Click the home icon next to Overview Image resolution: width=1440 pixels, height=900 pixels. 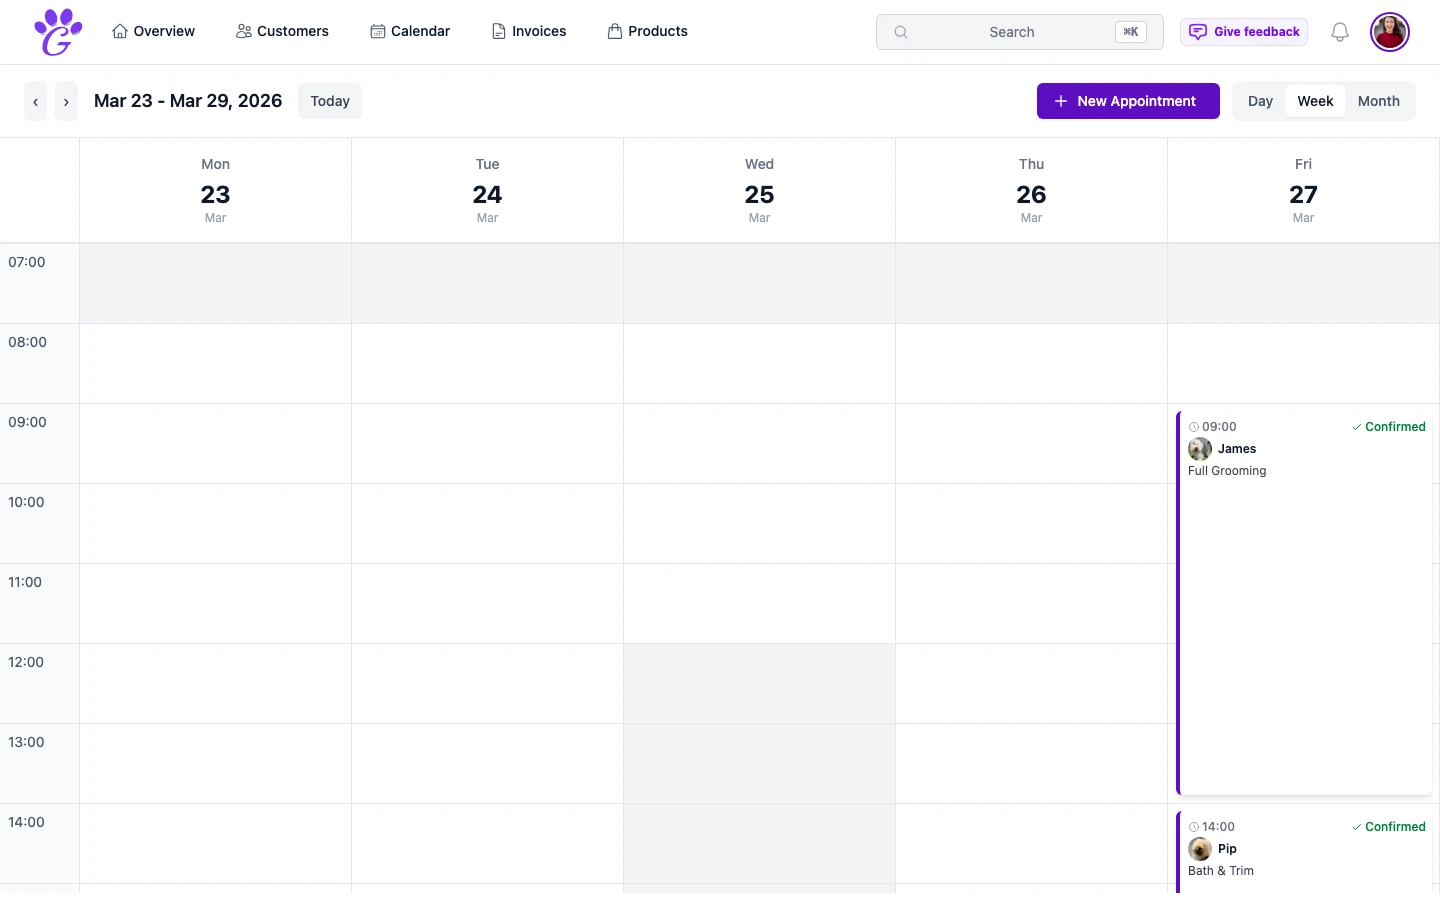click(x=119, y=31)
